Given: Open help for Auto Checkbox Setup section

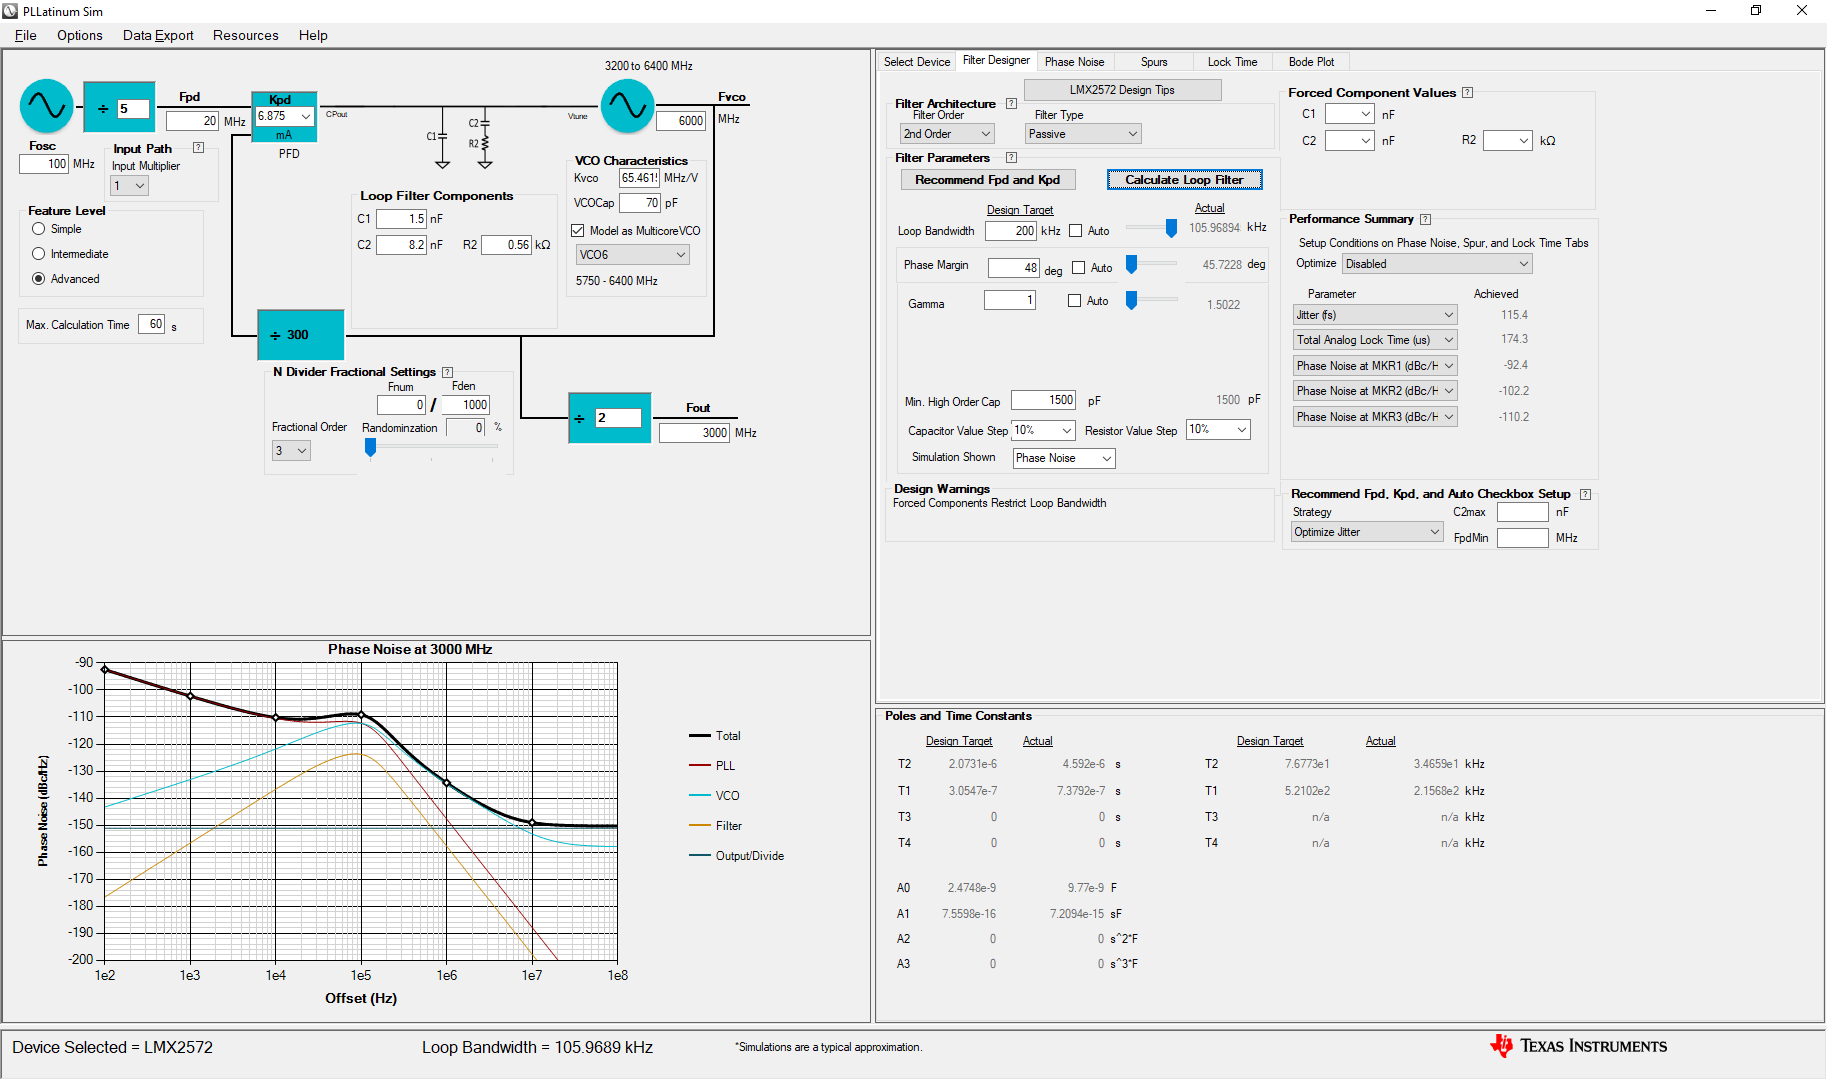Looking at the screenshot, I should click(1585, 494).
